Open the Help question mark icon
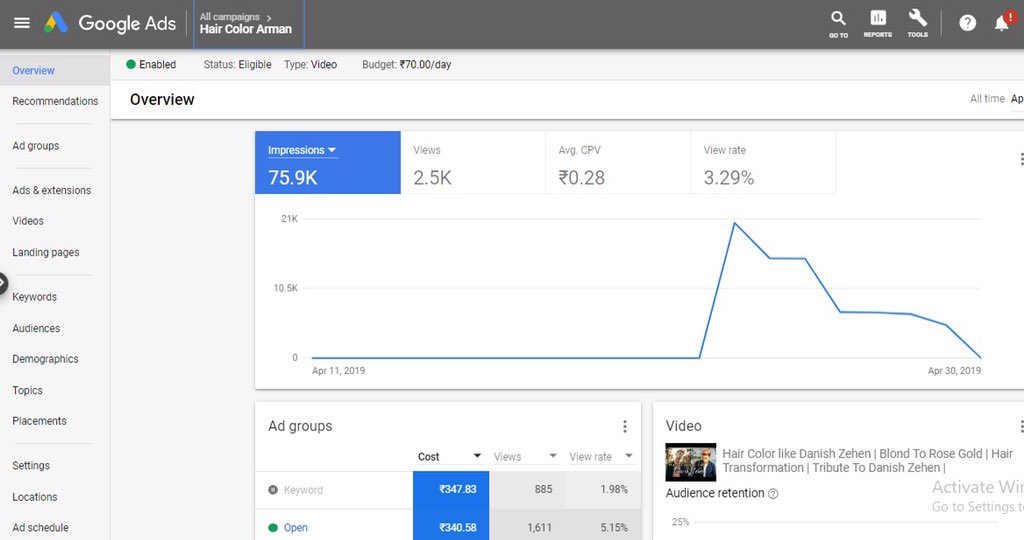The height and width of the screenshot is (540, 1024). pyautogui.click(x=967, y=24)
